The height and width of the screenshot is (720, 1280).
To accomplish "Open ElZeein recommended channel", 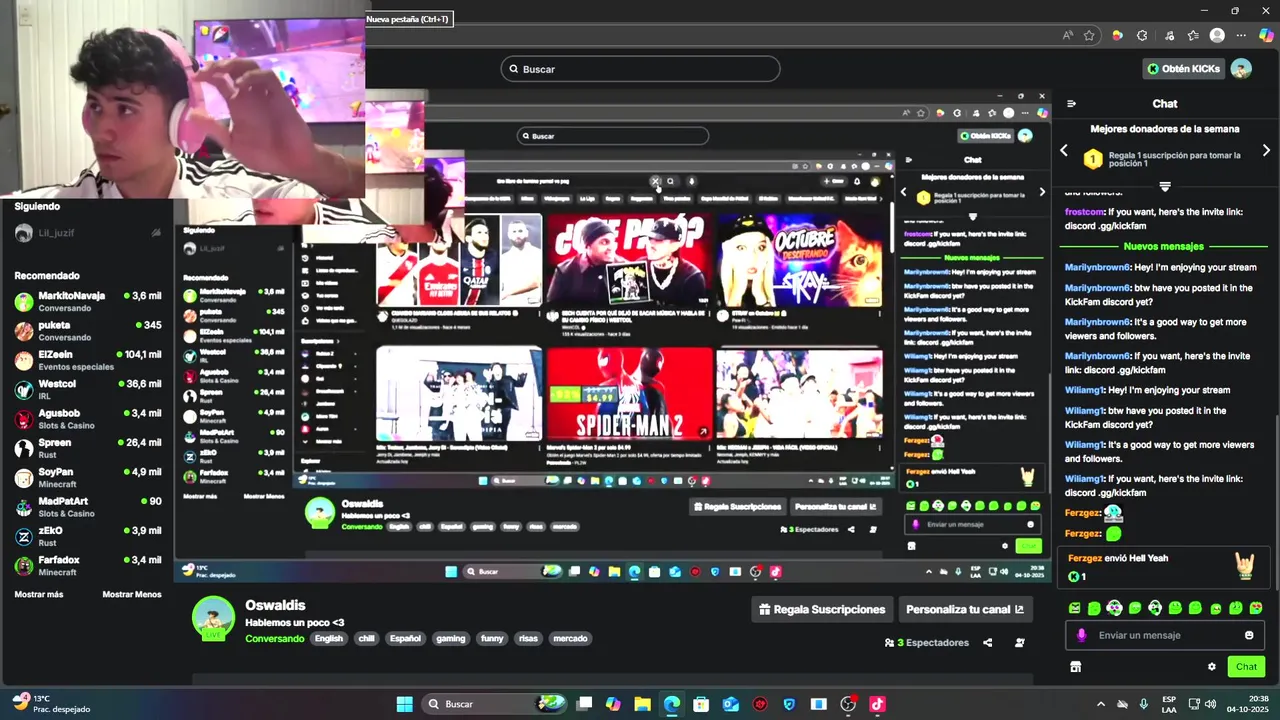I will [x=88, y=360].
